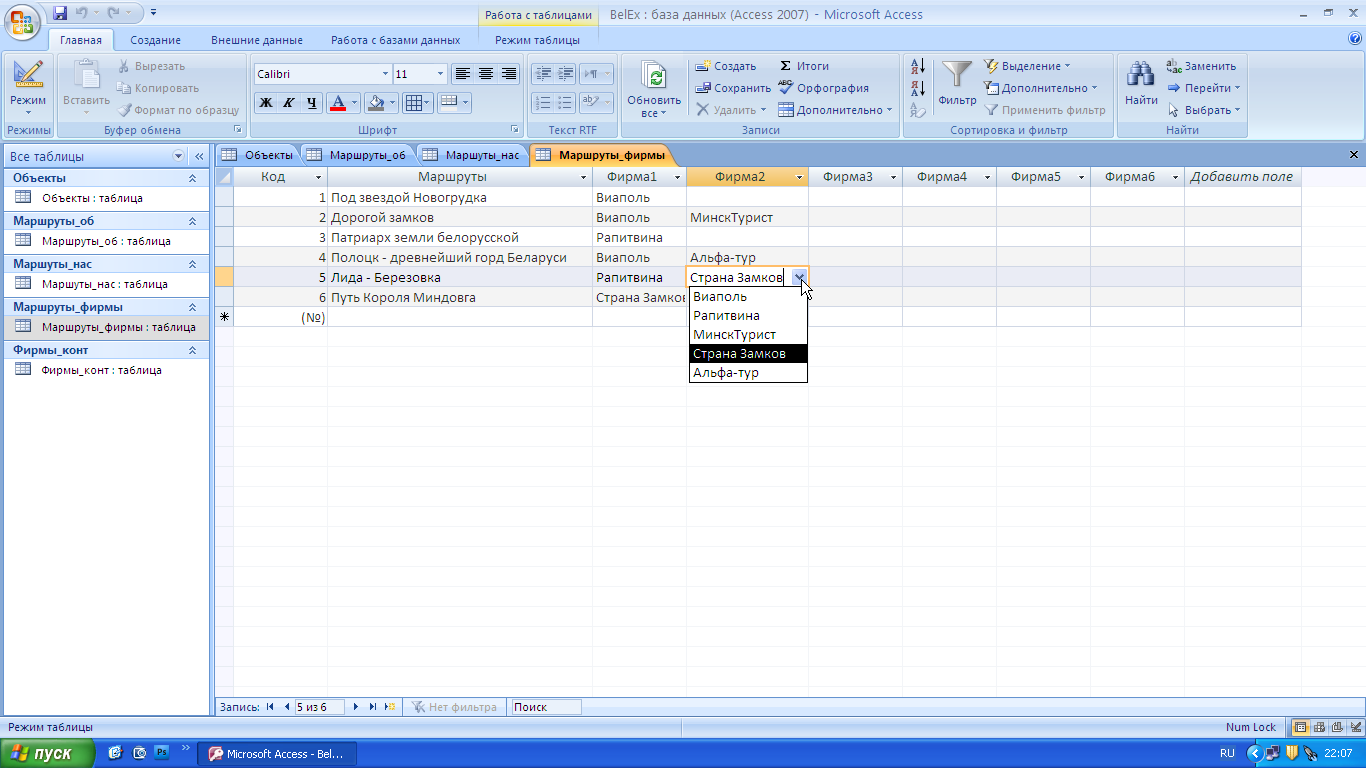1366x768 pixels.
Task: Toggle underline Ч formatting
Action: pyautogui.click(x=311, y=102)
